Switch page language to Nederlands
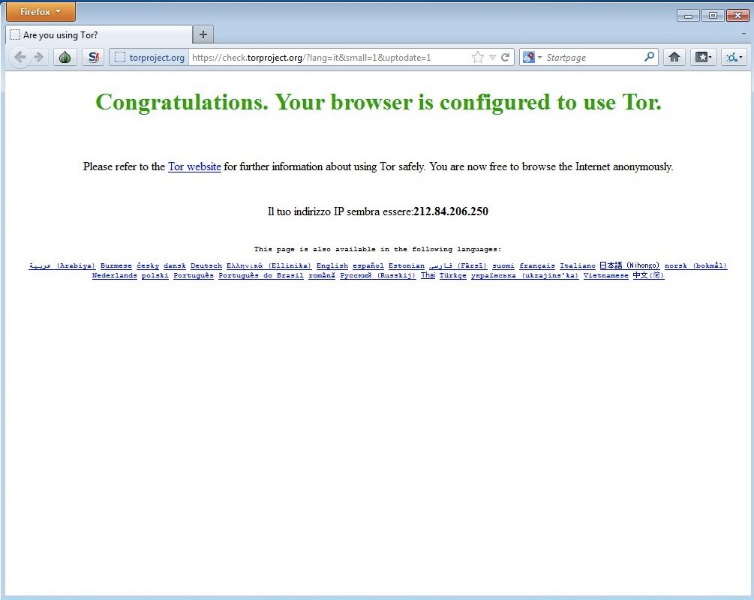Image resolution: width=754 pixels, height=600 pixels. (114, 275)
